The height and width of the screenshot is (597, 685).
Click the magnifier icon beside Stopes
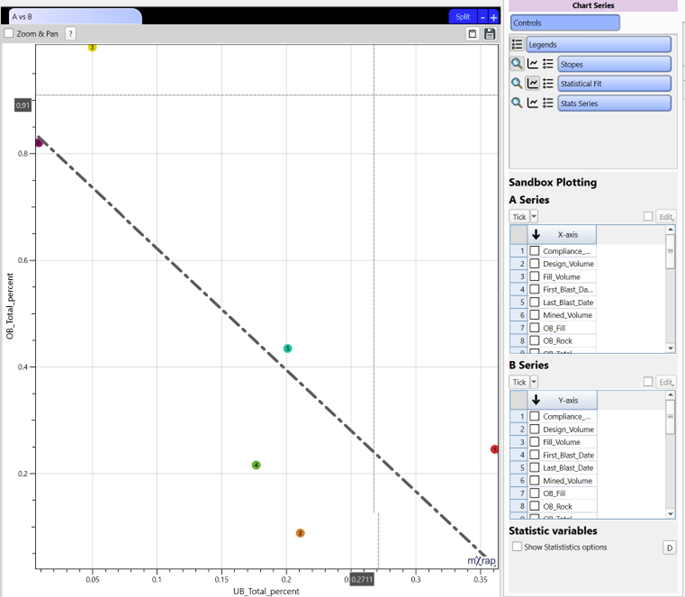coord(517,64)
